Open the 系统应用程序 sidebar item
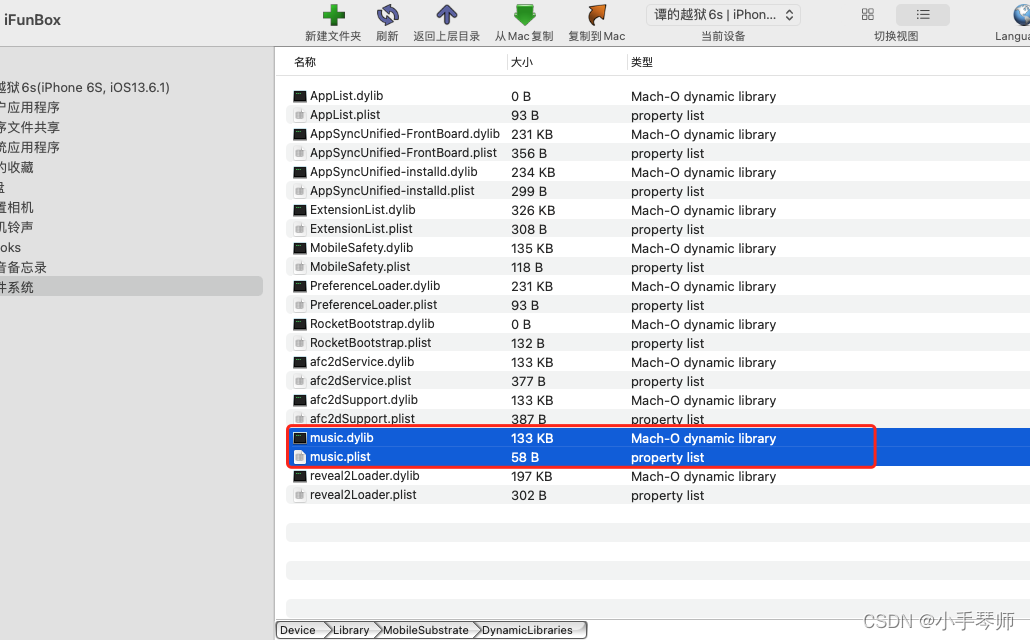The height and width of the screenshot is (640, 1030). point(30,148)
